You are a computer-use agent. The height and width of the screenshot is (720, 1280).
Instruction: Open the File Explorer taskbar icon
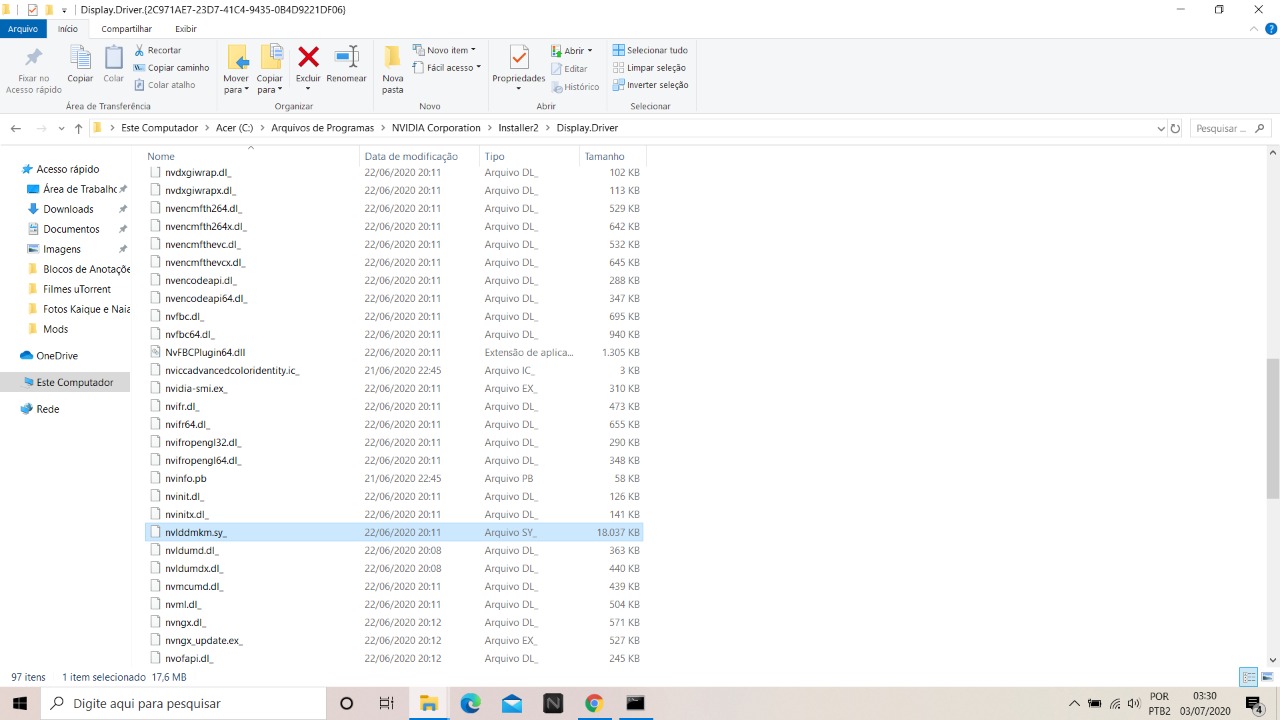(x=429, y=703)
